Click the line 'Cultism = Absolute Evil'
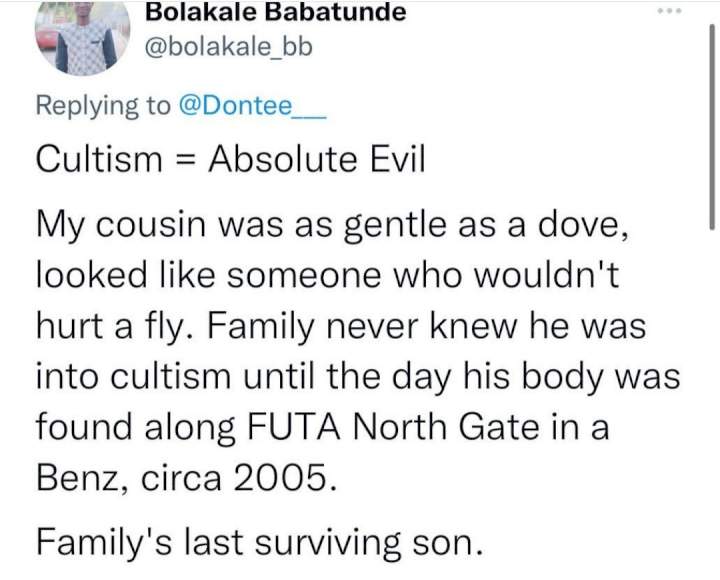Image resolution: width=720 pixels, height=580 pixels. [x=231, y=159]
